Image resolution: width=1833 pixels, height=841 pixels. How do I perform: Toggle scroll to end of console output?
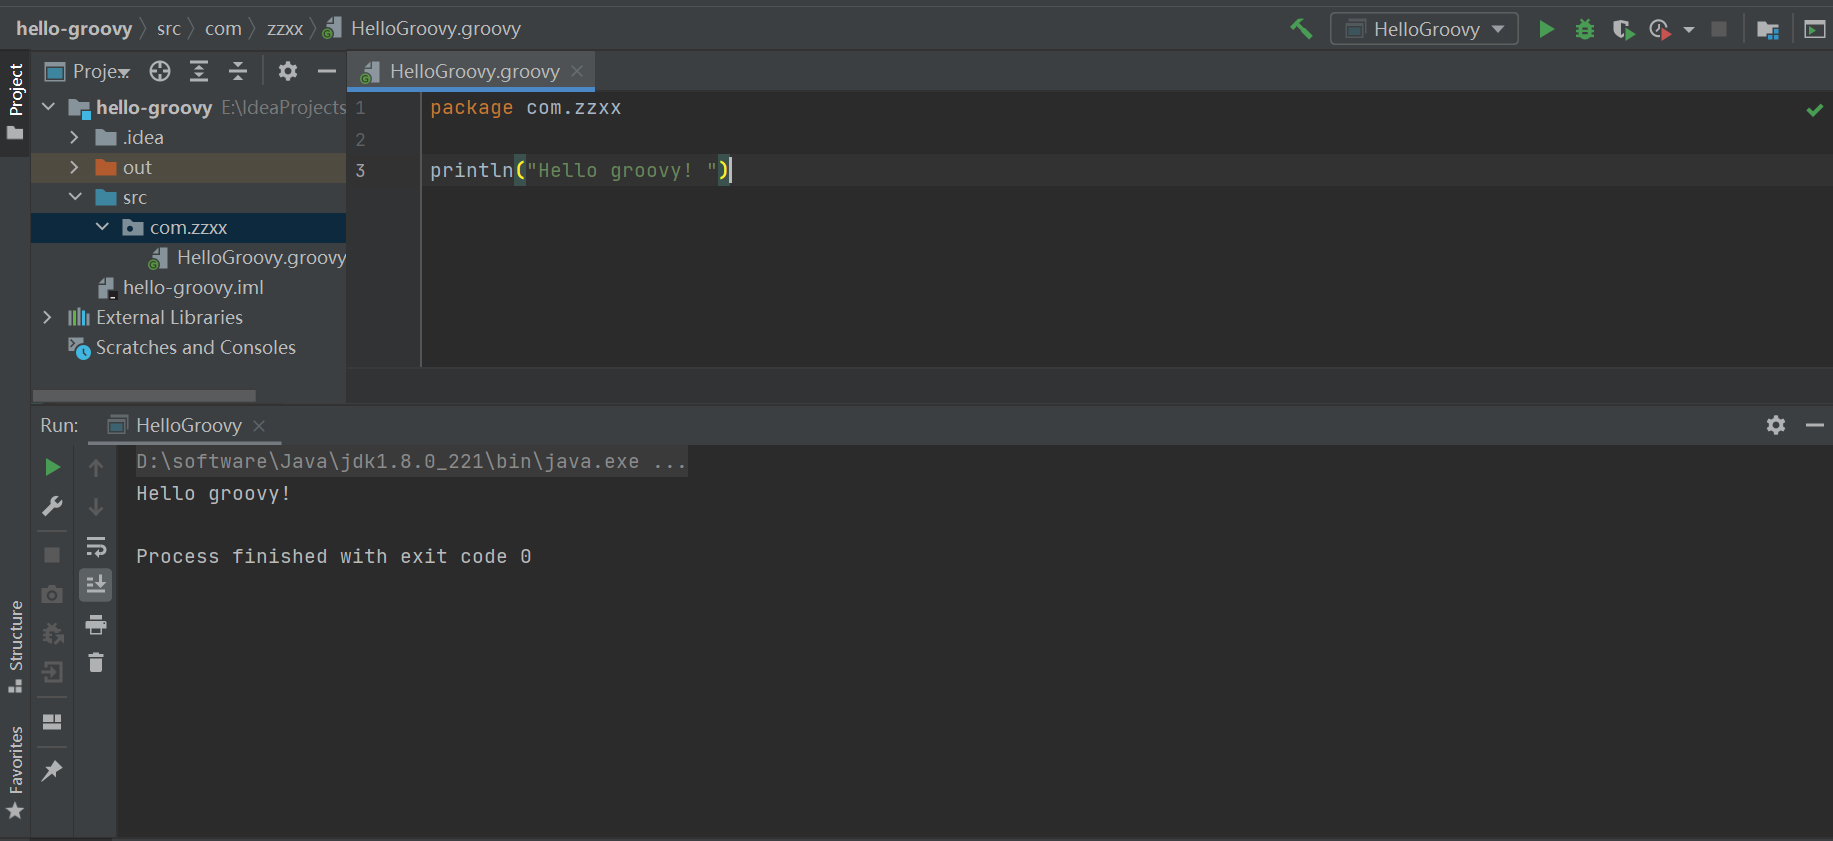point(96,585)
